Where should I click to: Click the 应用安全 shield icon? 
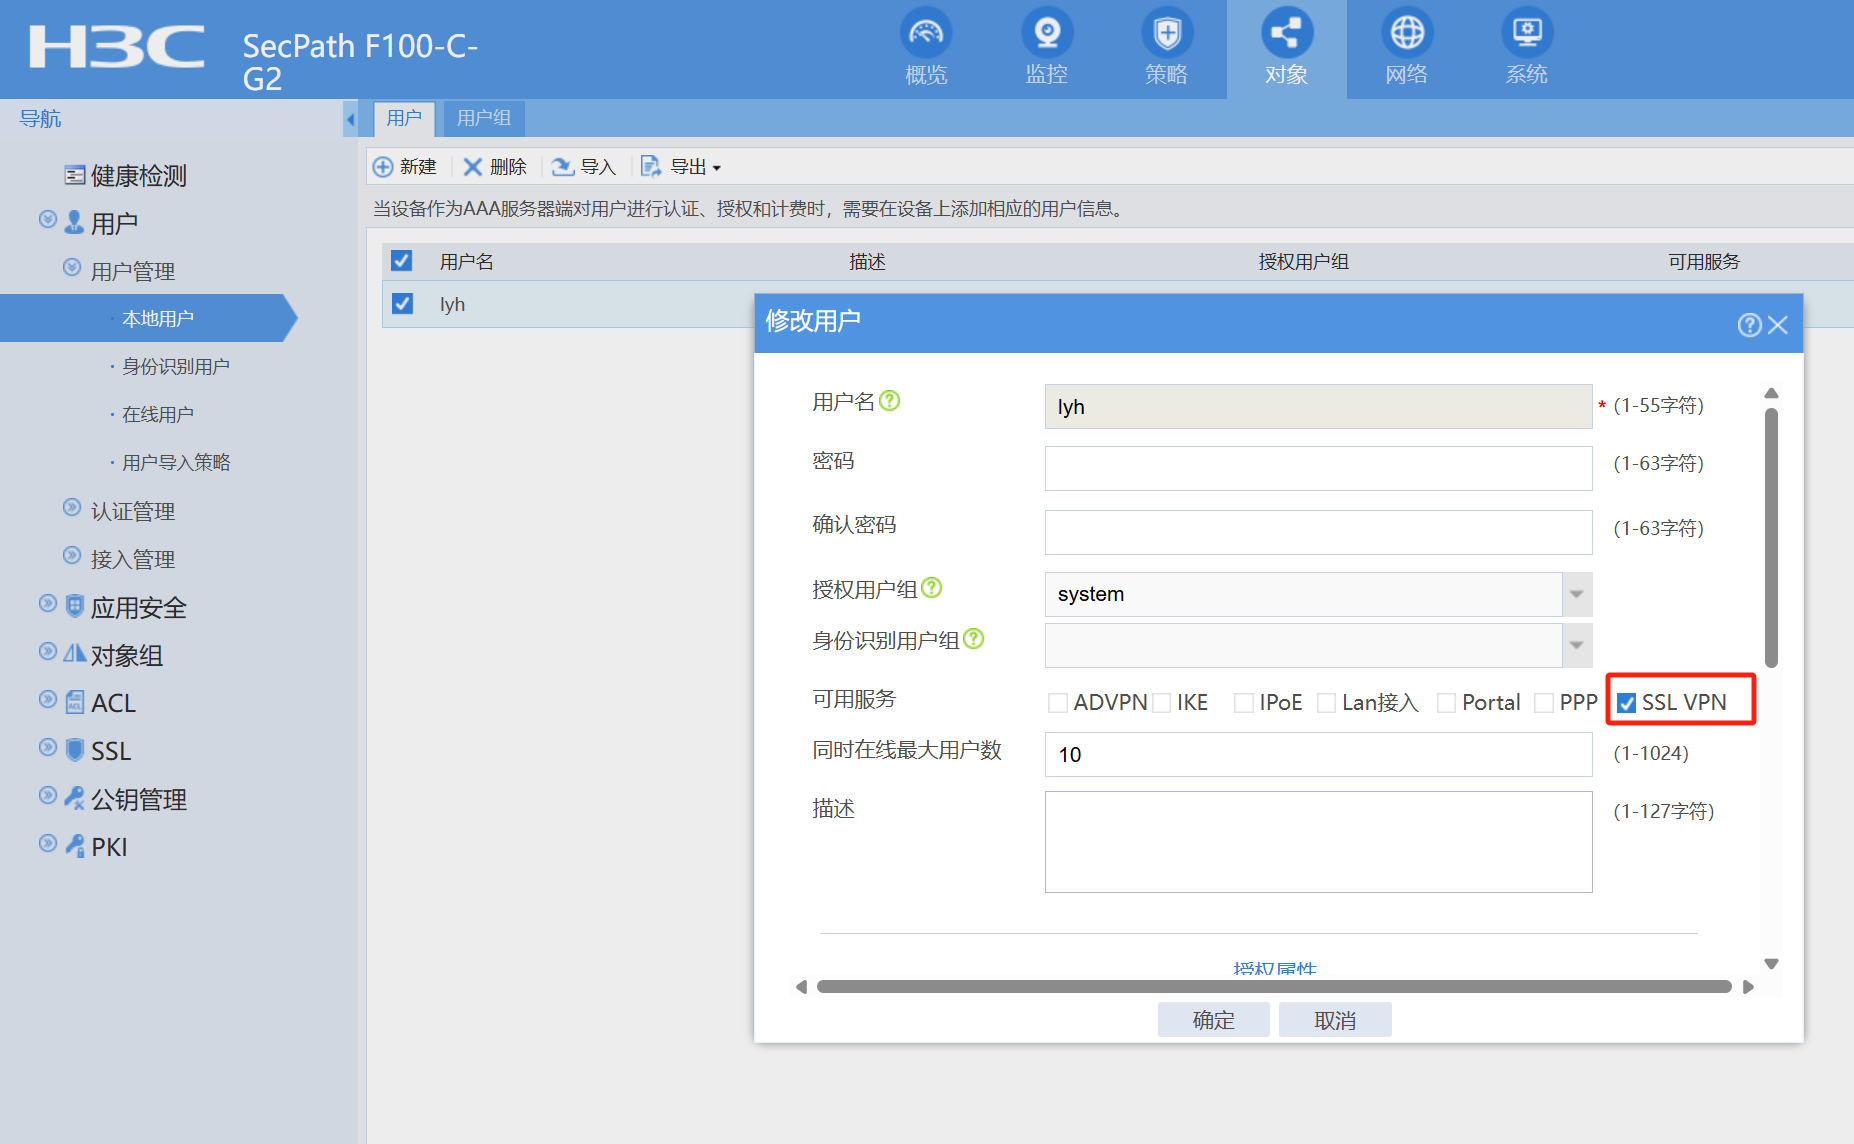(74, 606)
